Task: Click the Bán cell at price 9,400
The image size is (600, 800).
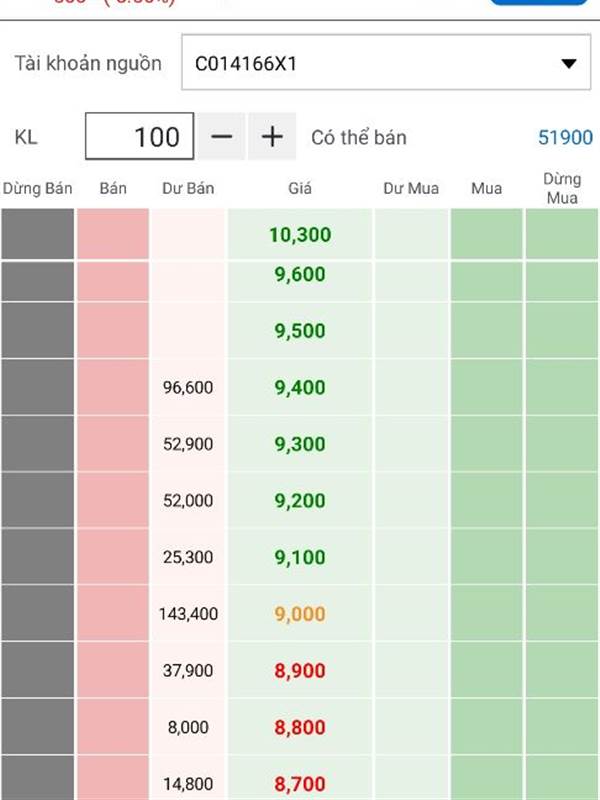Action: (x=113, y=387)
